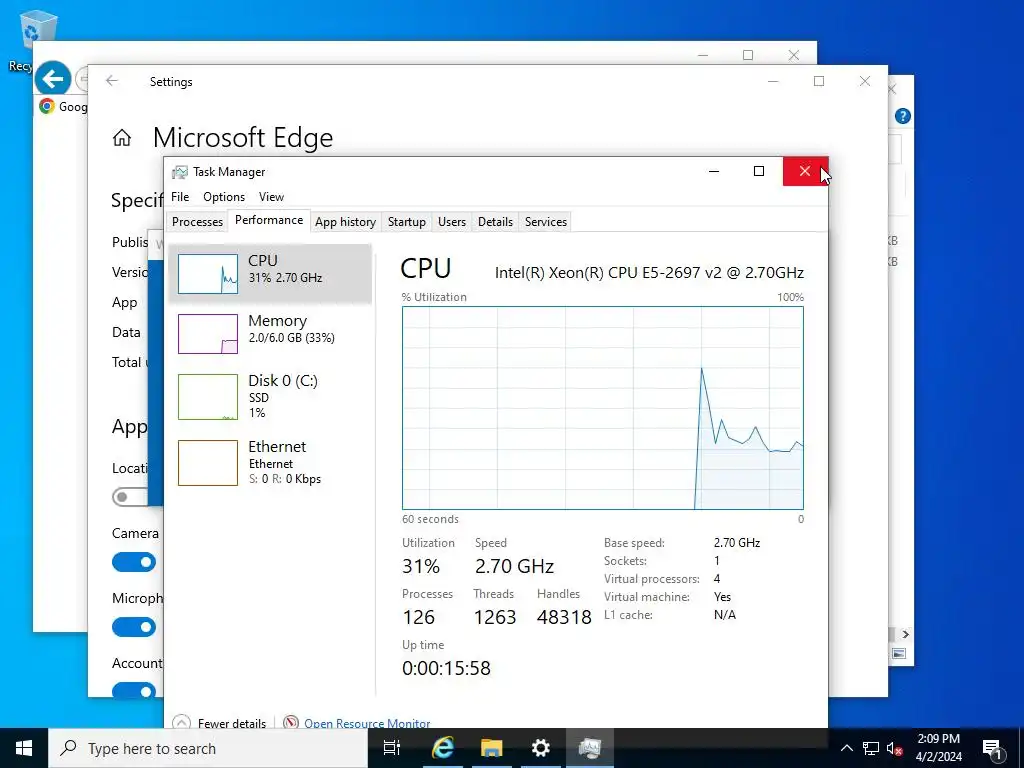Screen dimensions: 1024x768
Task: Select Disk 0 (C:) in sidebar
Action: pos(270,396)
